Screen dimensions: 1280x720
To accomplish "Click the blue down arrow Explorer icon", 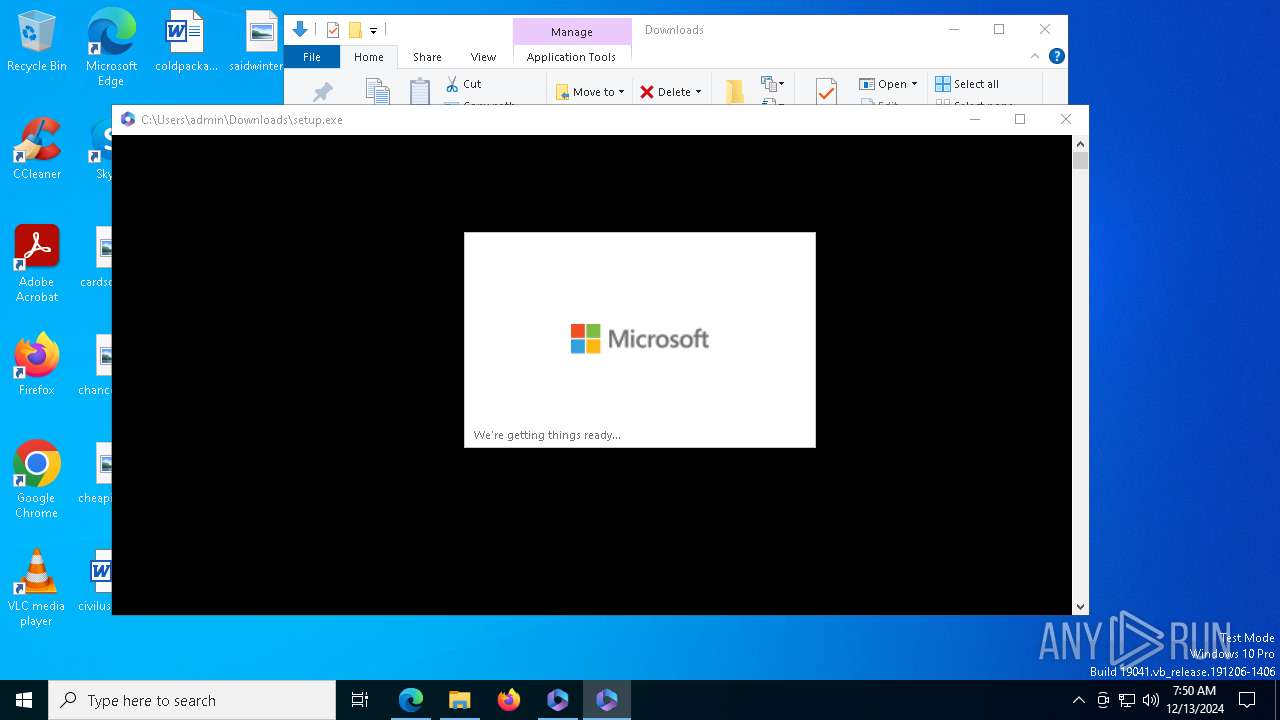I will click(x=300, y=30).
